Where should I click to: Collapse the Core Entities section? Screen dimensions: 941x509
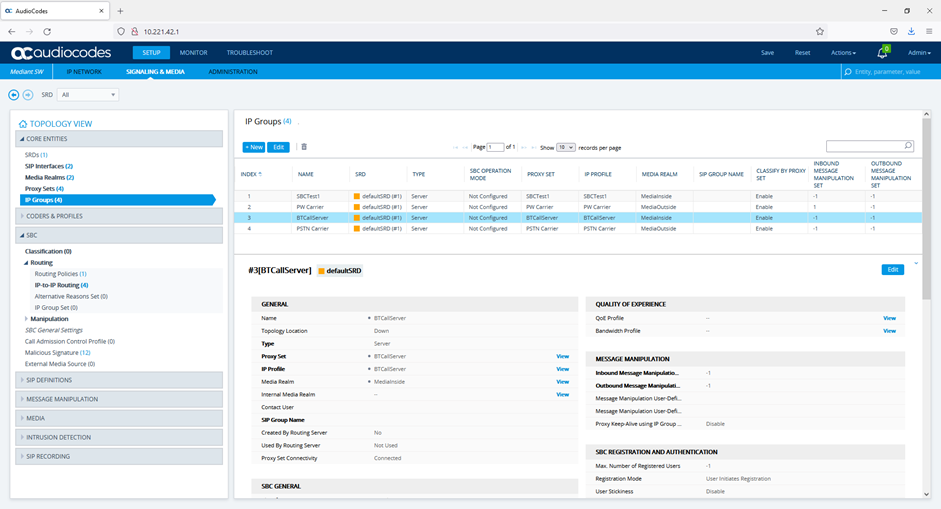coord(119,139)
